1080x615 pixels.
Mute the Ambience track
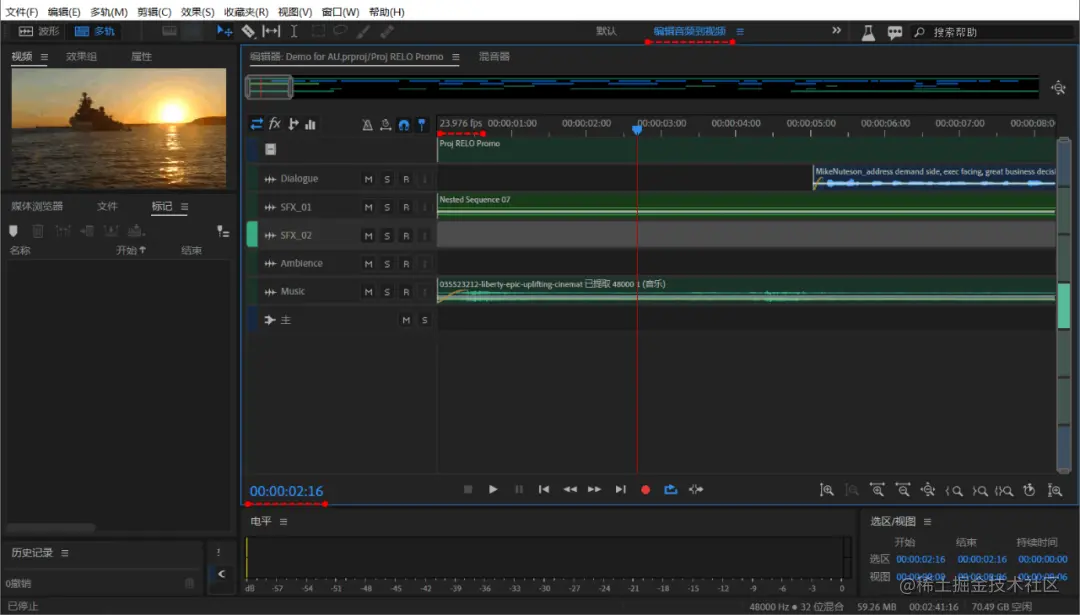click(x=368, y=264)
